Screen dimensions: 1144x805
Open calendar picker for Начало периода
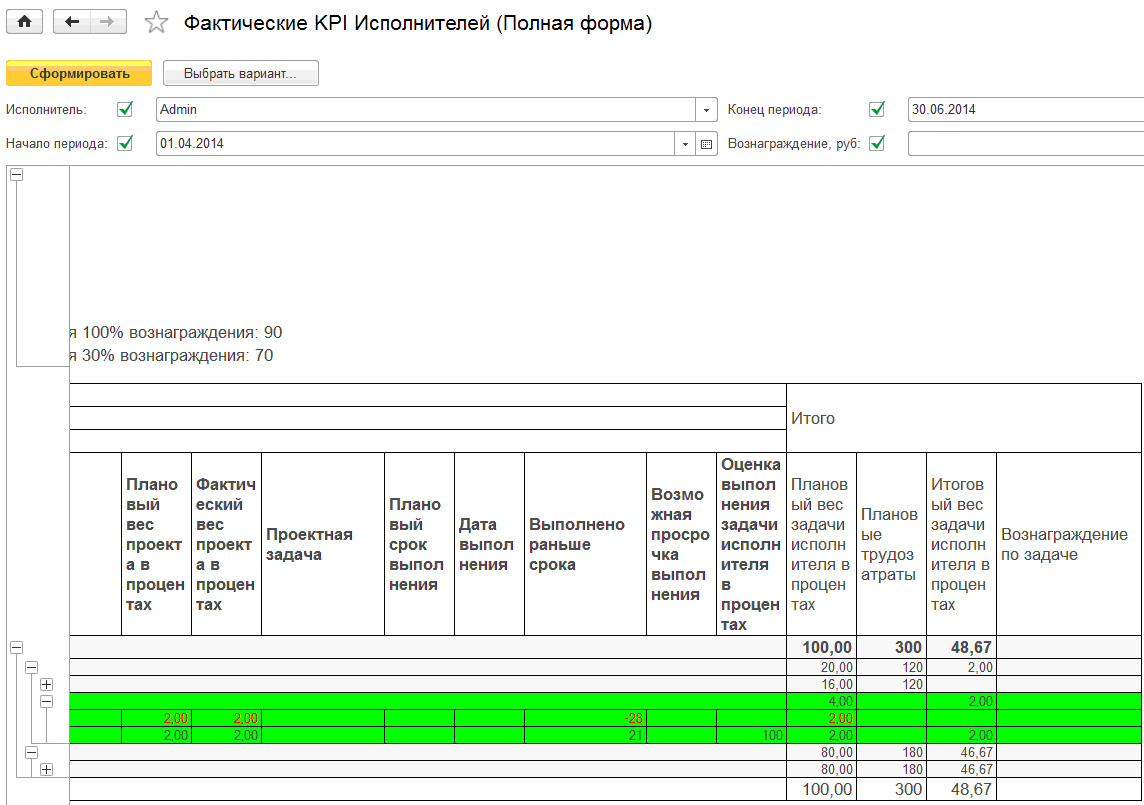(x=707, y=144)
